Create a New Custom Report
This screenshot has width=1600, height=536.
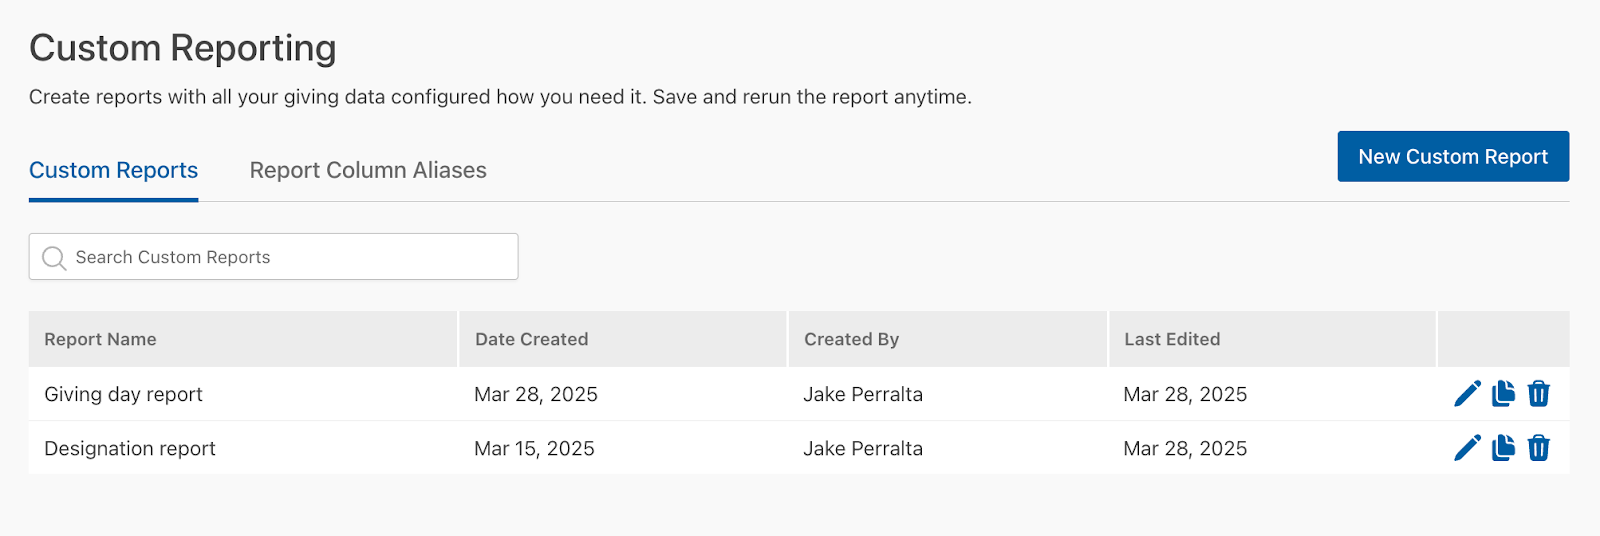[1453, 156]
